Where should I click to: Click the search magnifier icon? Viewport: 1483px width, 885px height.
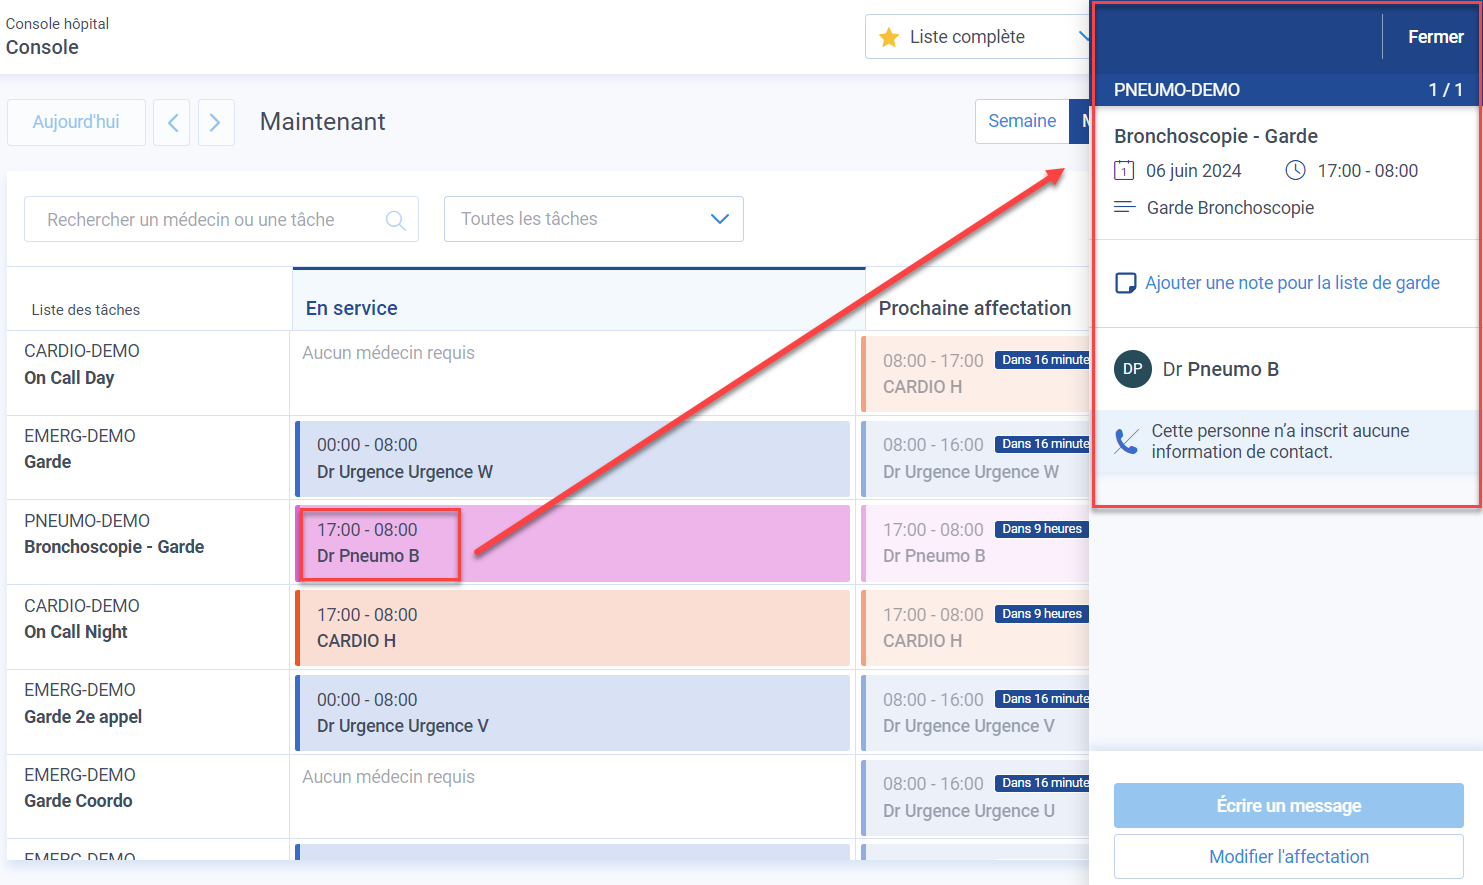point(396,220)
